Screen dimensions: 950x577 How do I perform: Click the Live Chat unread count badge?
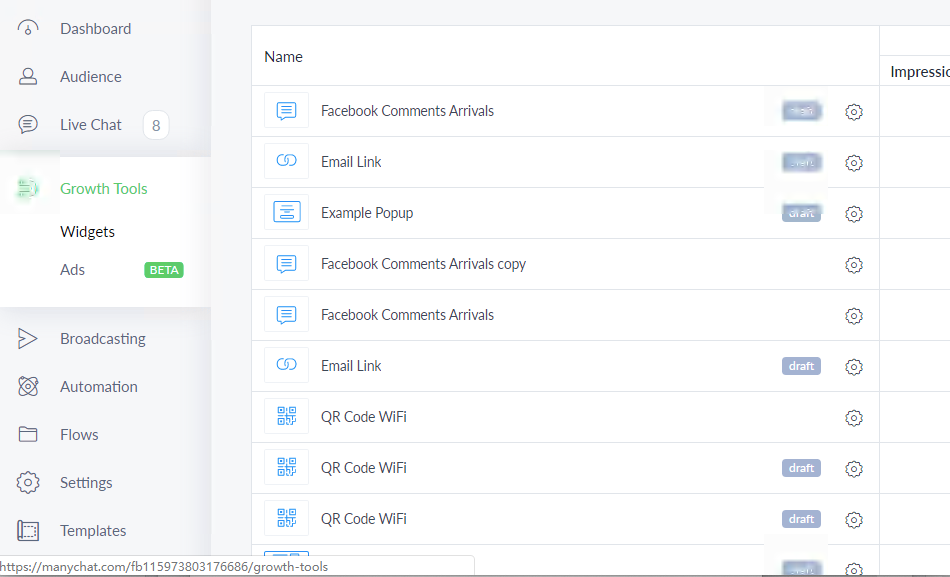(x=155, y=125)
